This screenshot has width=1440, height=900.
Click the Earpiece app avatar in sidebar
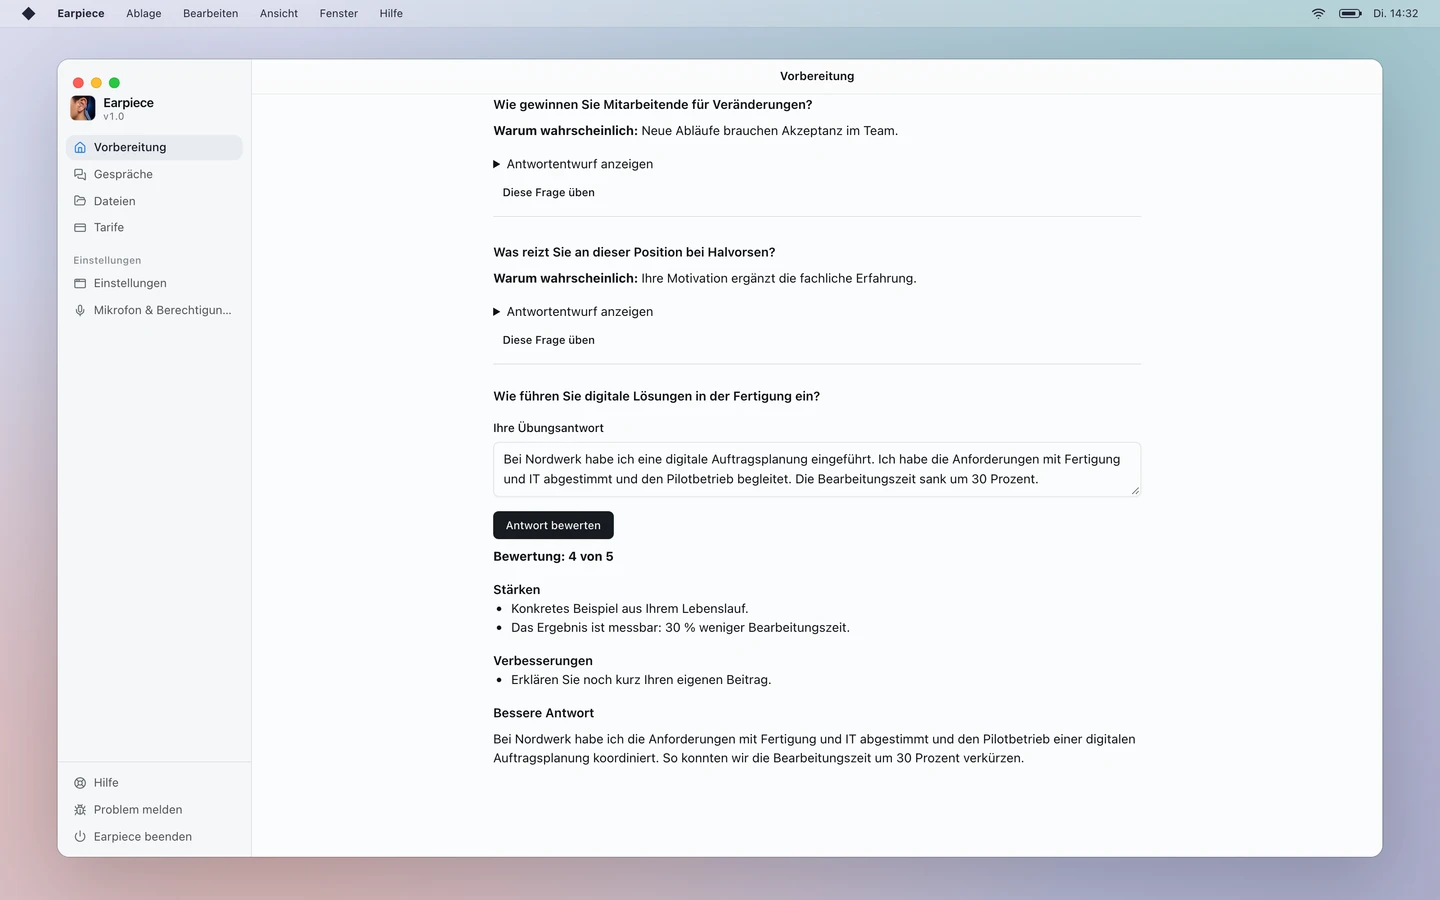click(x=83, y=108)
